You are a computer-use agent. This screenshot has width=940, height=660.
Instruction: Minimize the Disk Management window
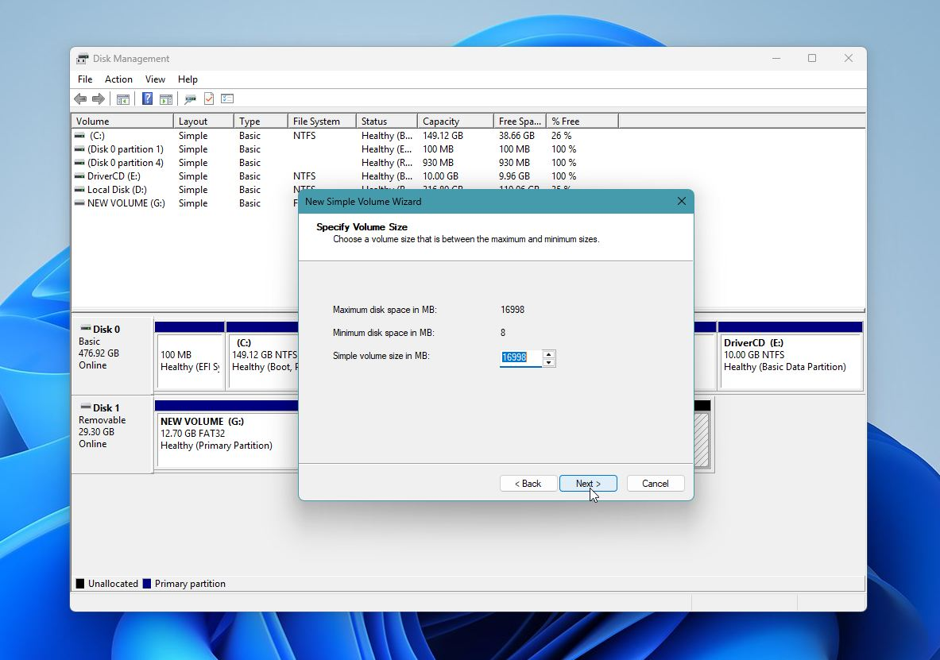point(776,58)
